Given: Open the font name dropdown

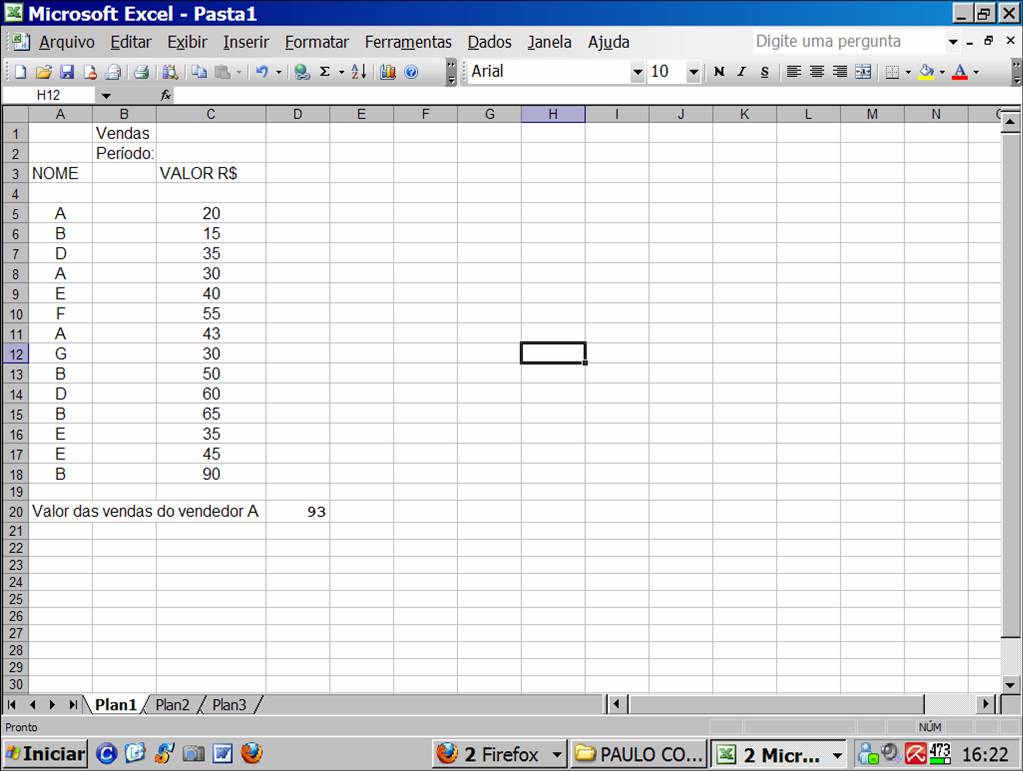Looking at the screenshot, I should point(640,71).
